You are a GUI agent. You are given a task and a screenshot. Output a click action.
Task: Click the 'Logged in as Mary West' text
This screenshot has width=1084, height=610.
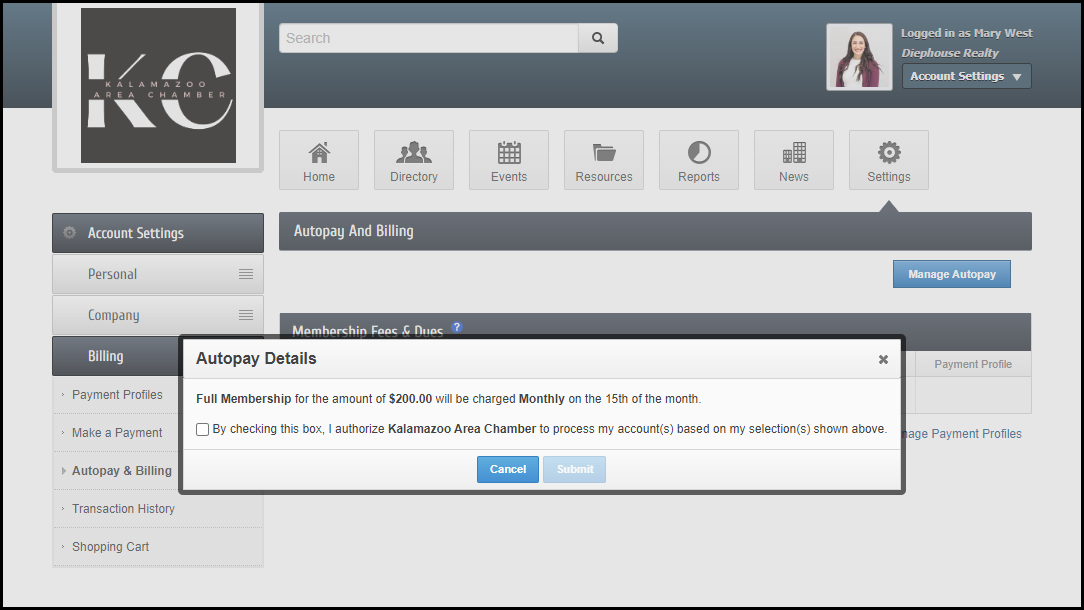[966, 33]
